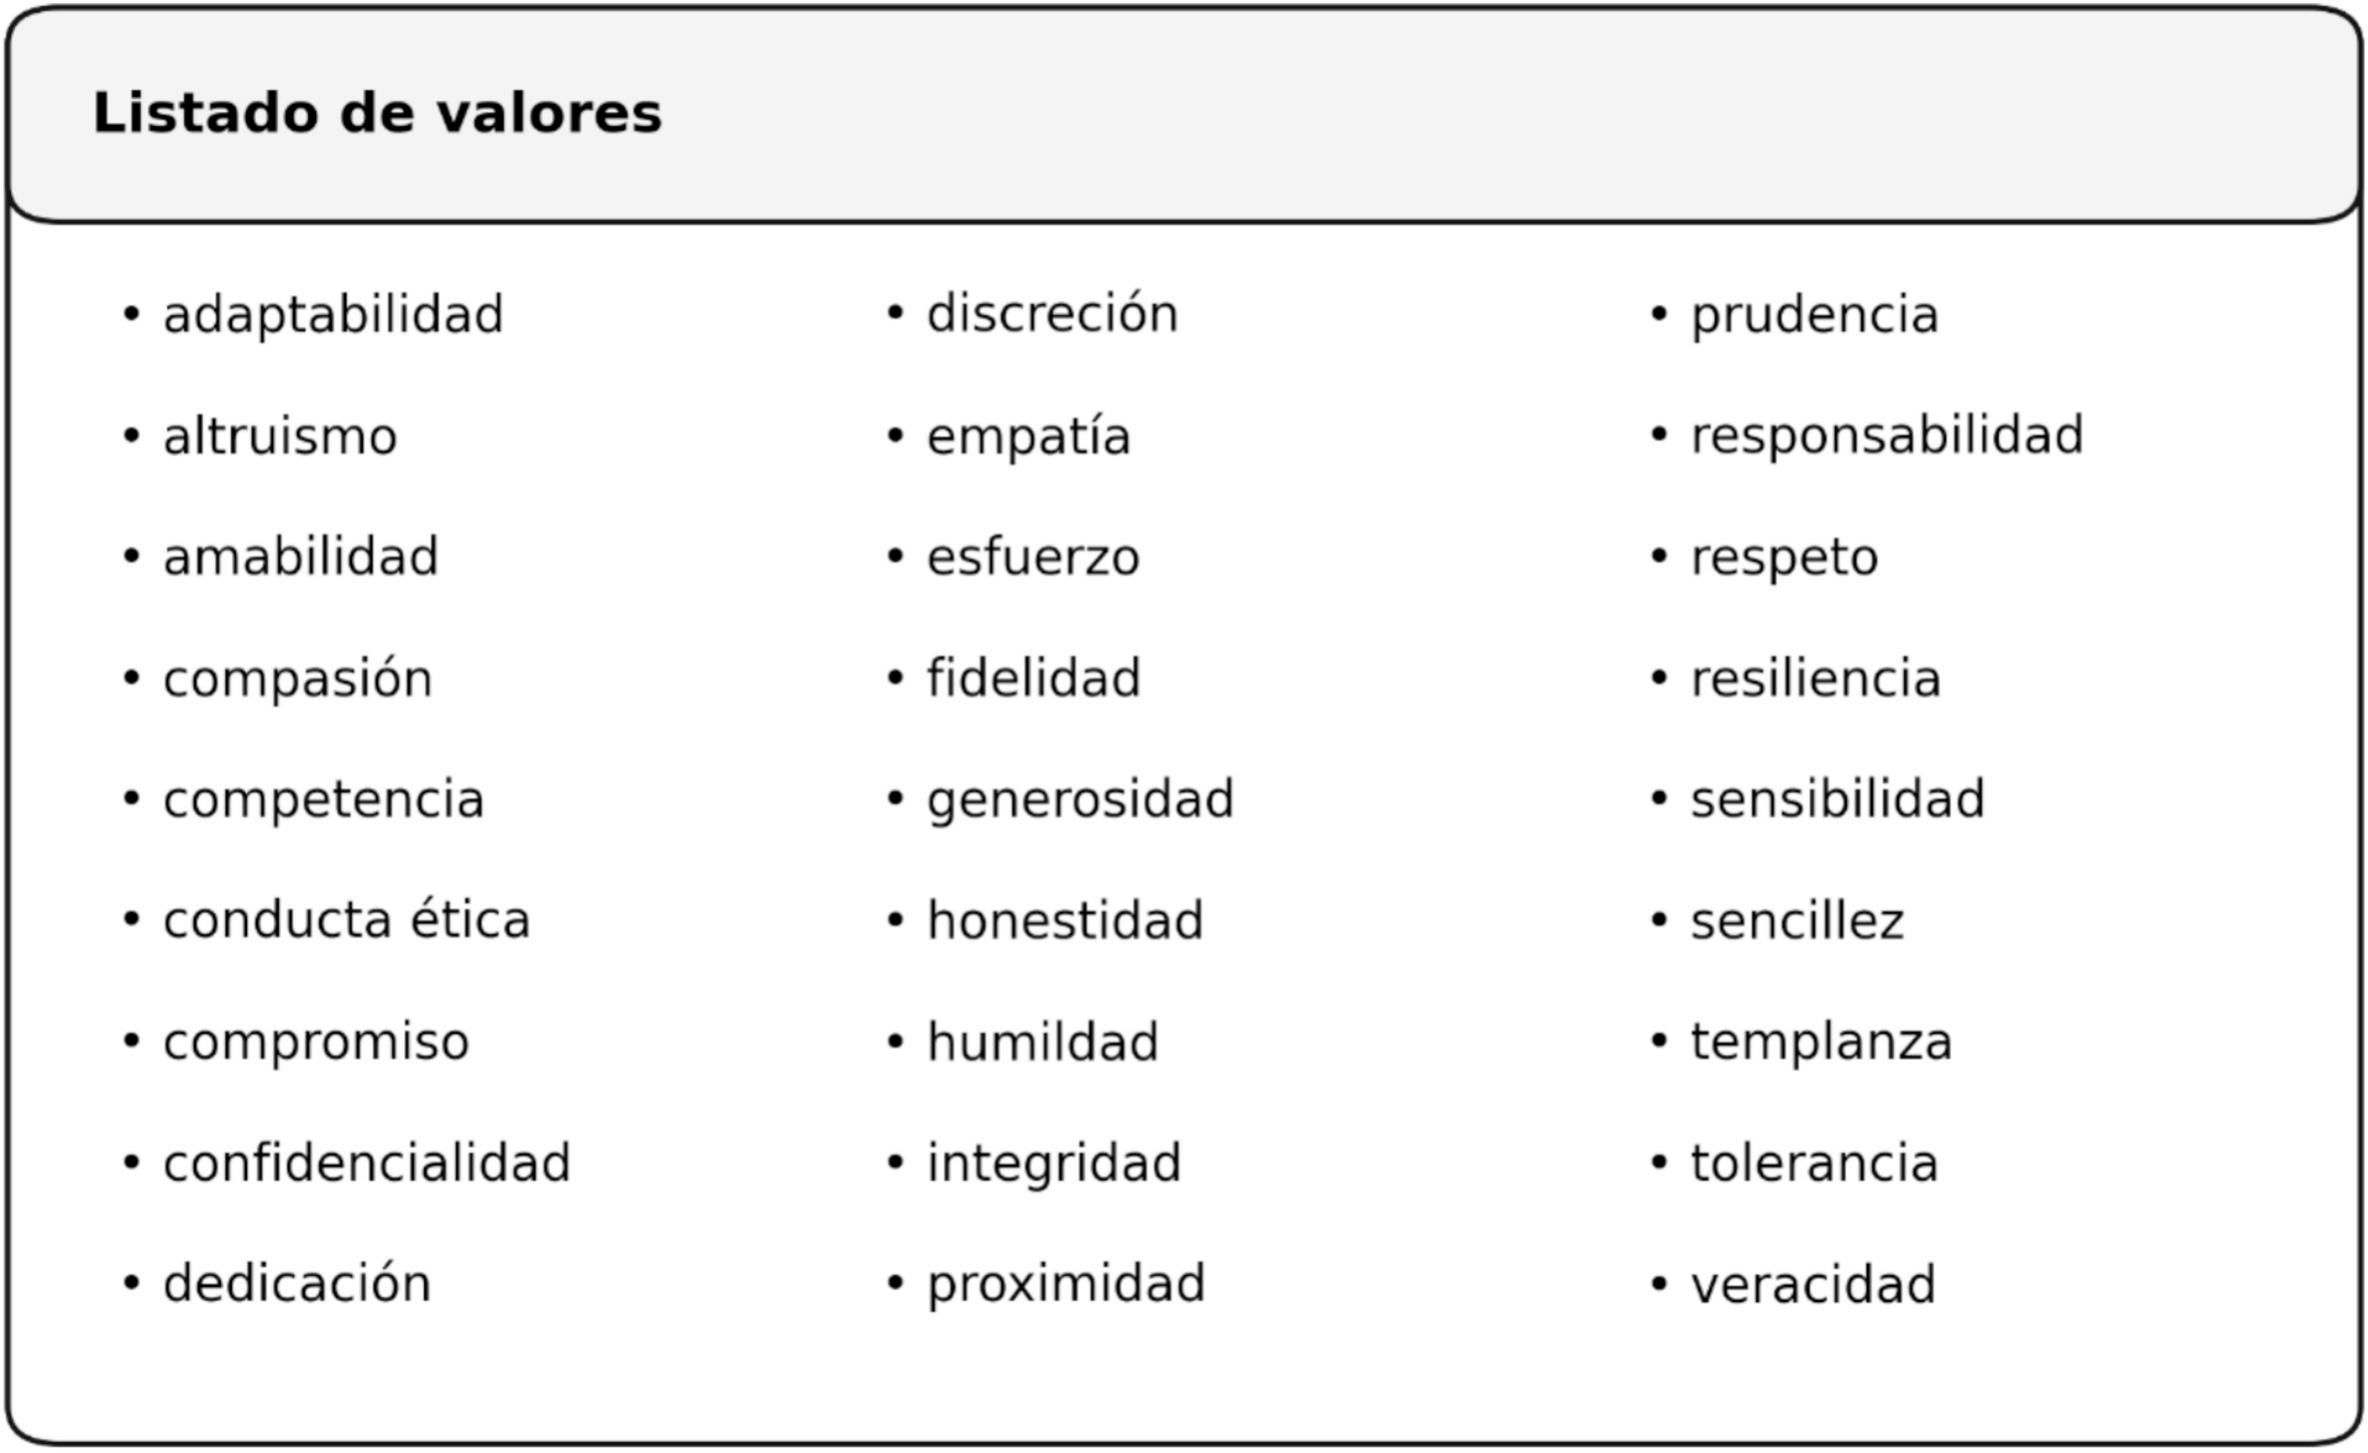2368x1453 pixels.
Task: Select "veracidad" at bottom of third column
Action: pyautogui.click(x=1813, y=1284)
